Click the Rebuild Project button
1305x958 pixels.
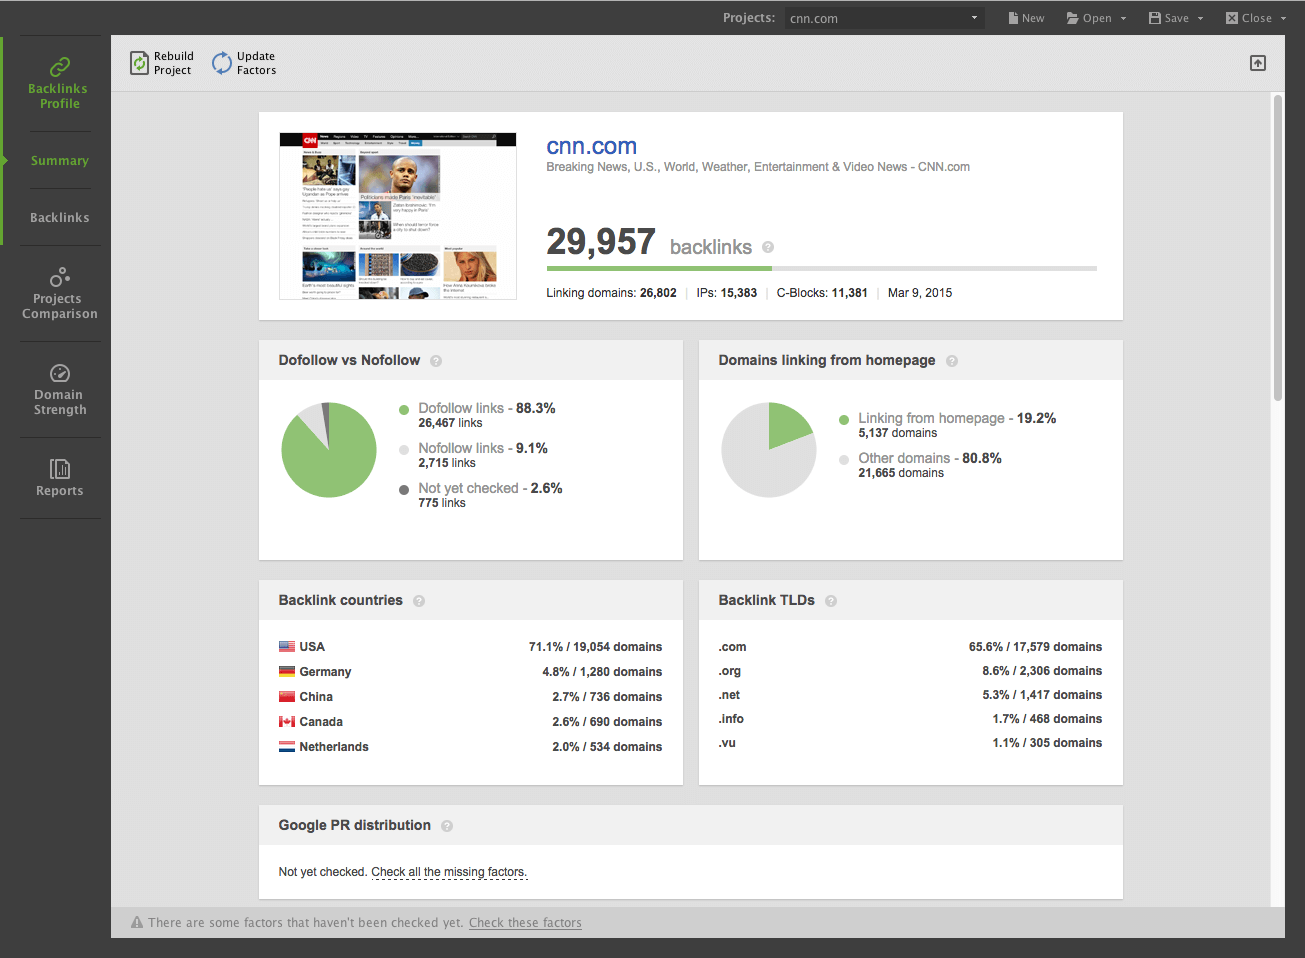162,63
